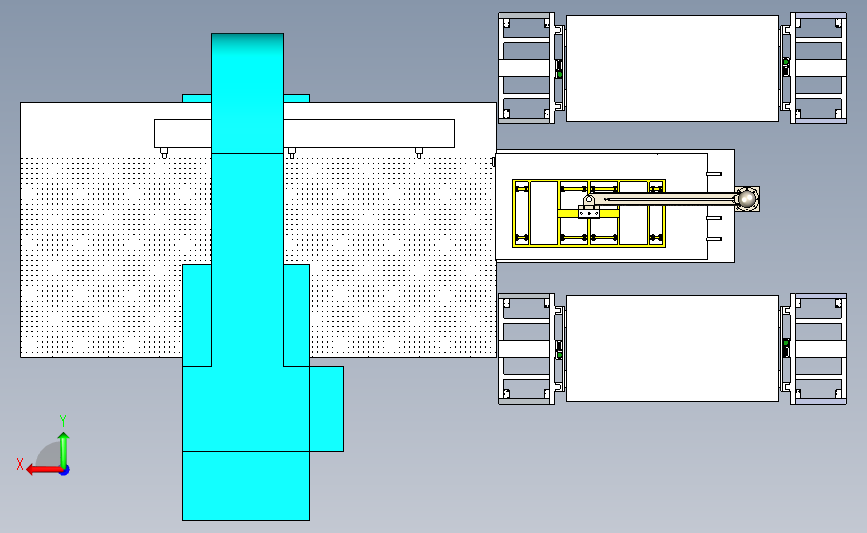Click the red X axis arrow of the triad
Viewport: 867px width, 533px height.
43,470
